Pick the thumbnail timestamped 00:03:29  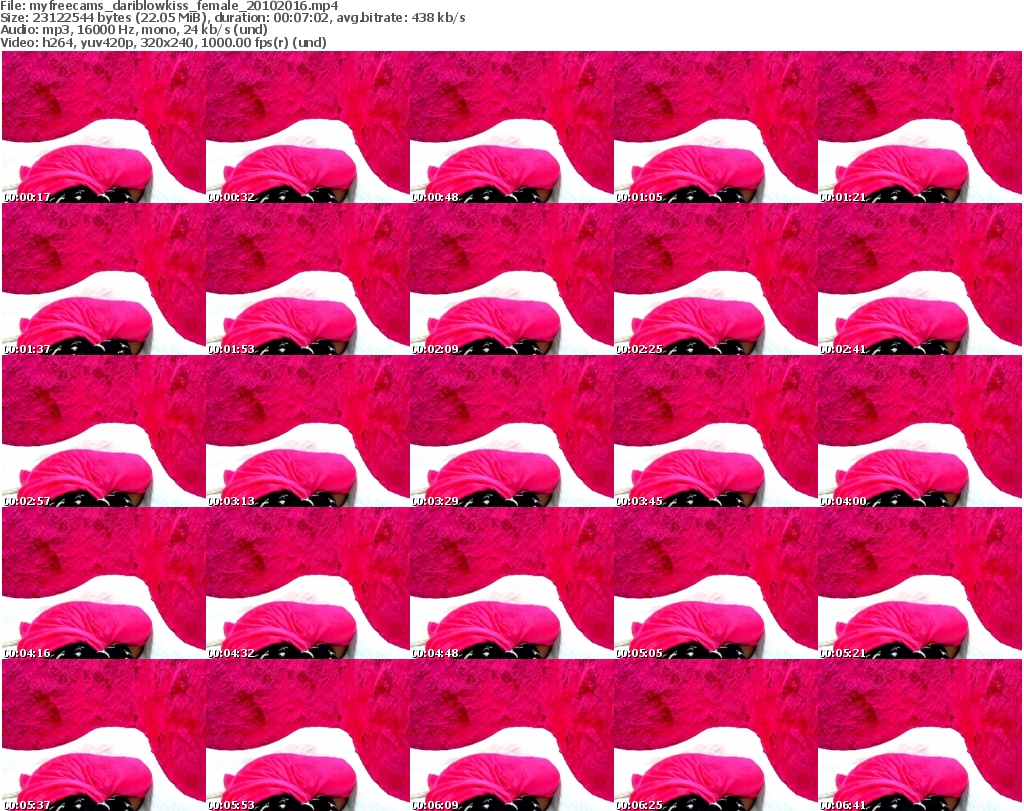click(511, 431)
